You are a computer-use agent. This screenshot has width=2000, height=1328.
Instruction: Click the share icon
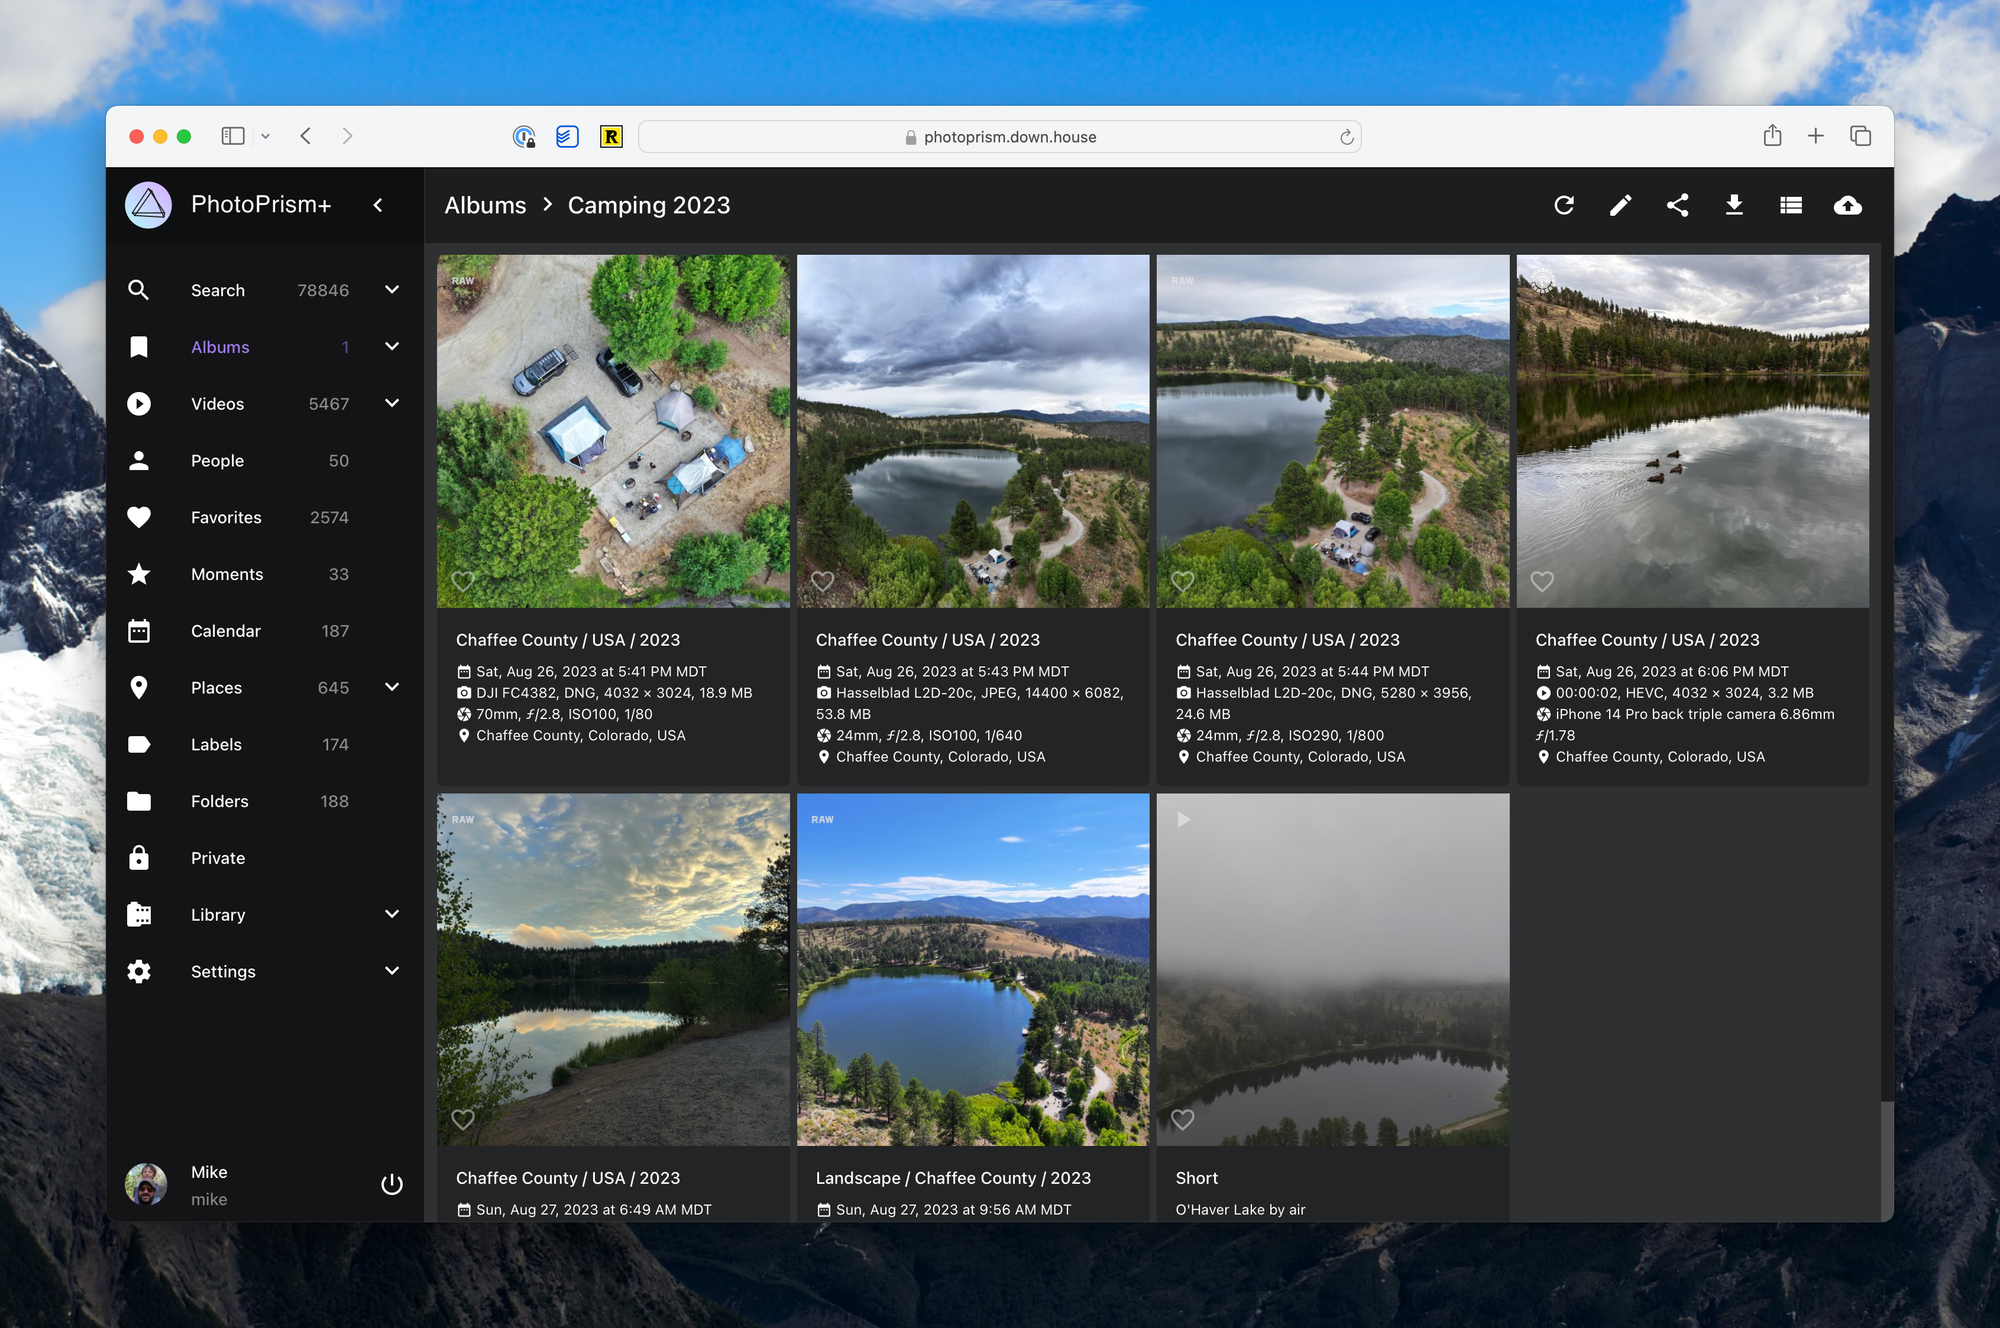coord(1677,206)
